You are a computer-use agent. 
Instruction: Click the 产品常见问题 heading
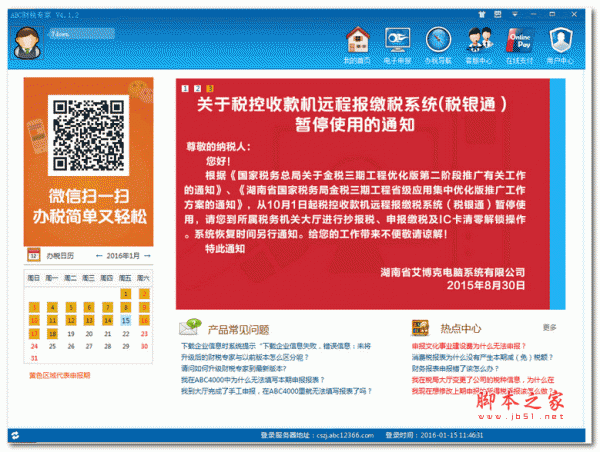(x=238, y=330)
